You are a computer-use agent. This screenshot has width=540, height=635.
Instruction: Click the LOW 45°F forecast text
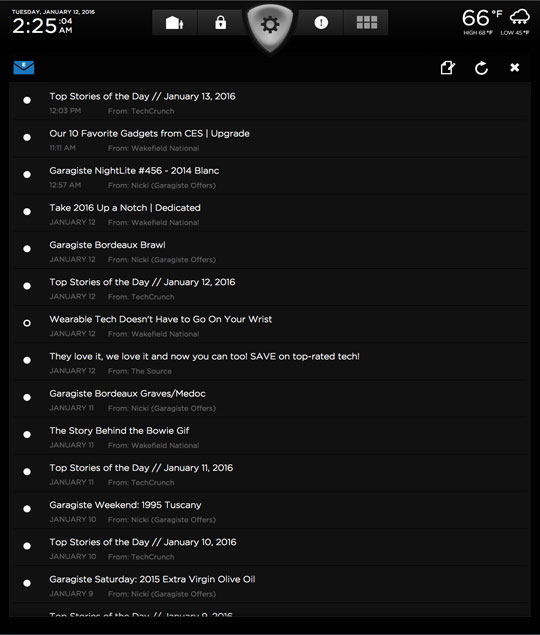[x=514, y=33]
